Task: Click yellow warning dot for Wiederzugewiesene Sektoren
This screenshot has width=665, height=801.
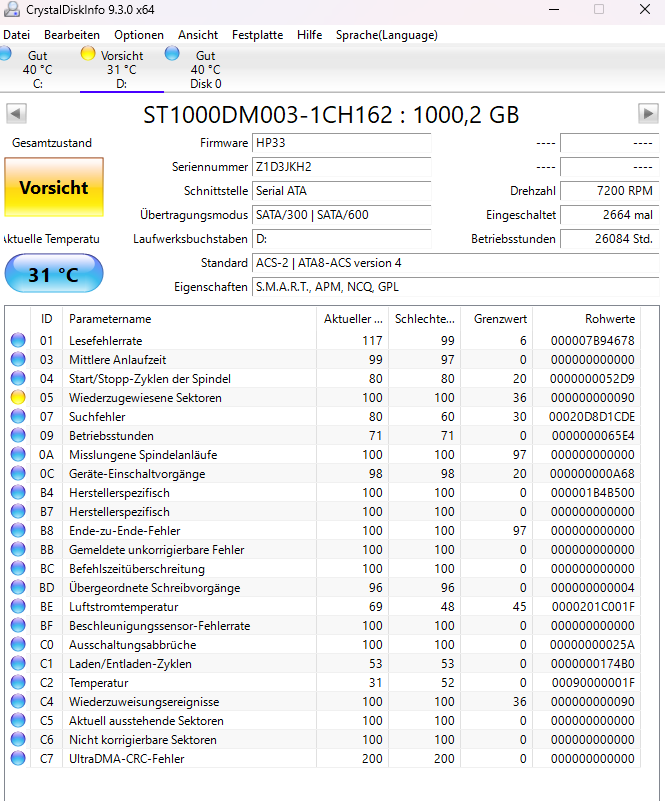Action: tap(18, 397)
